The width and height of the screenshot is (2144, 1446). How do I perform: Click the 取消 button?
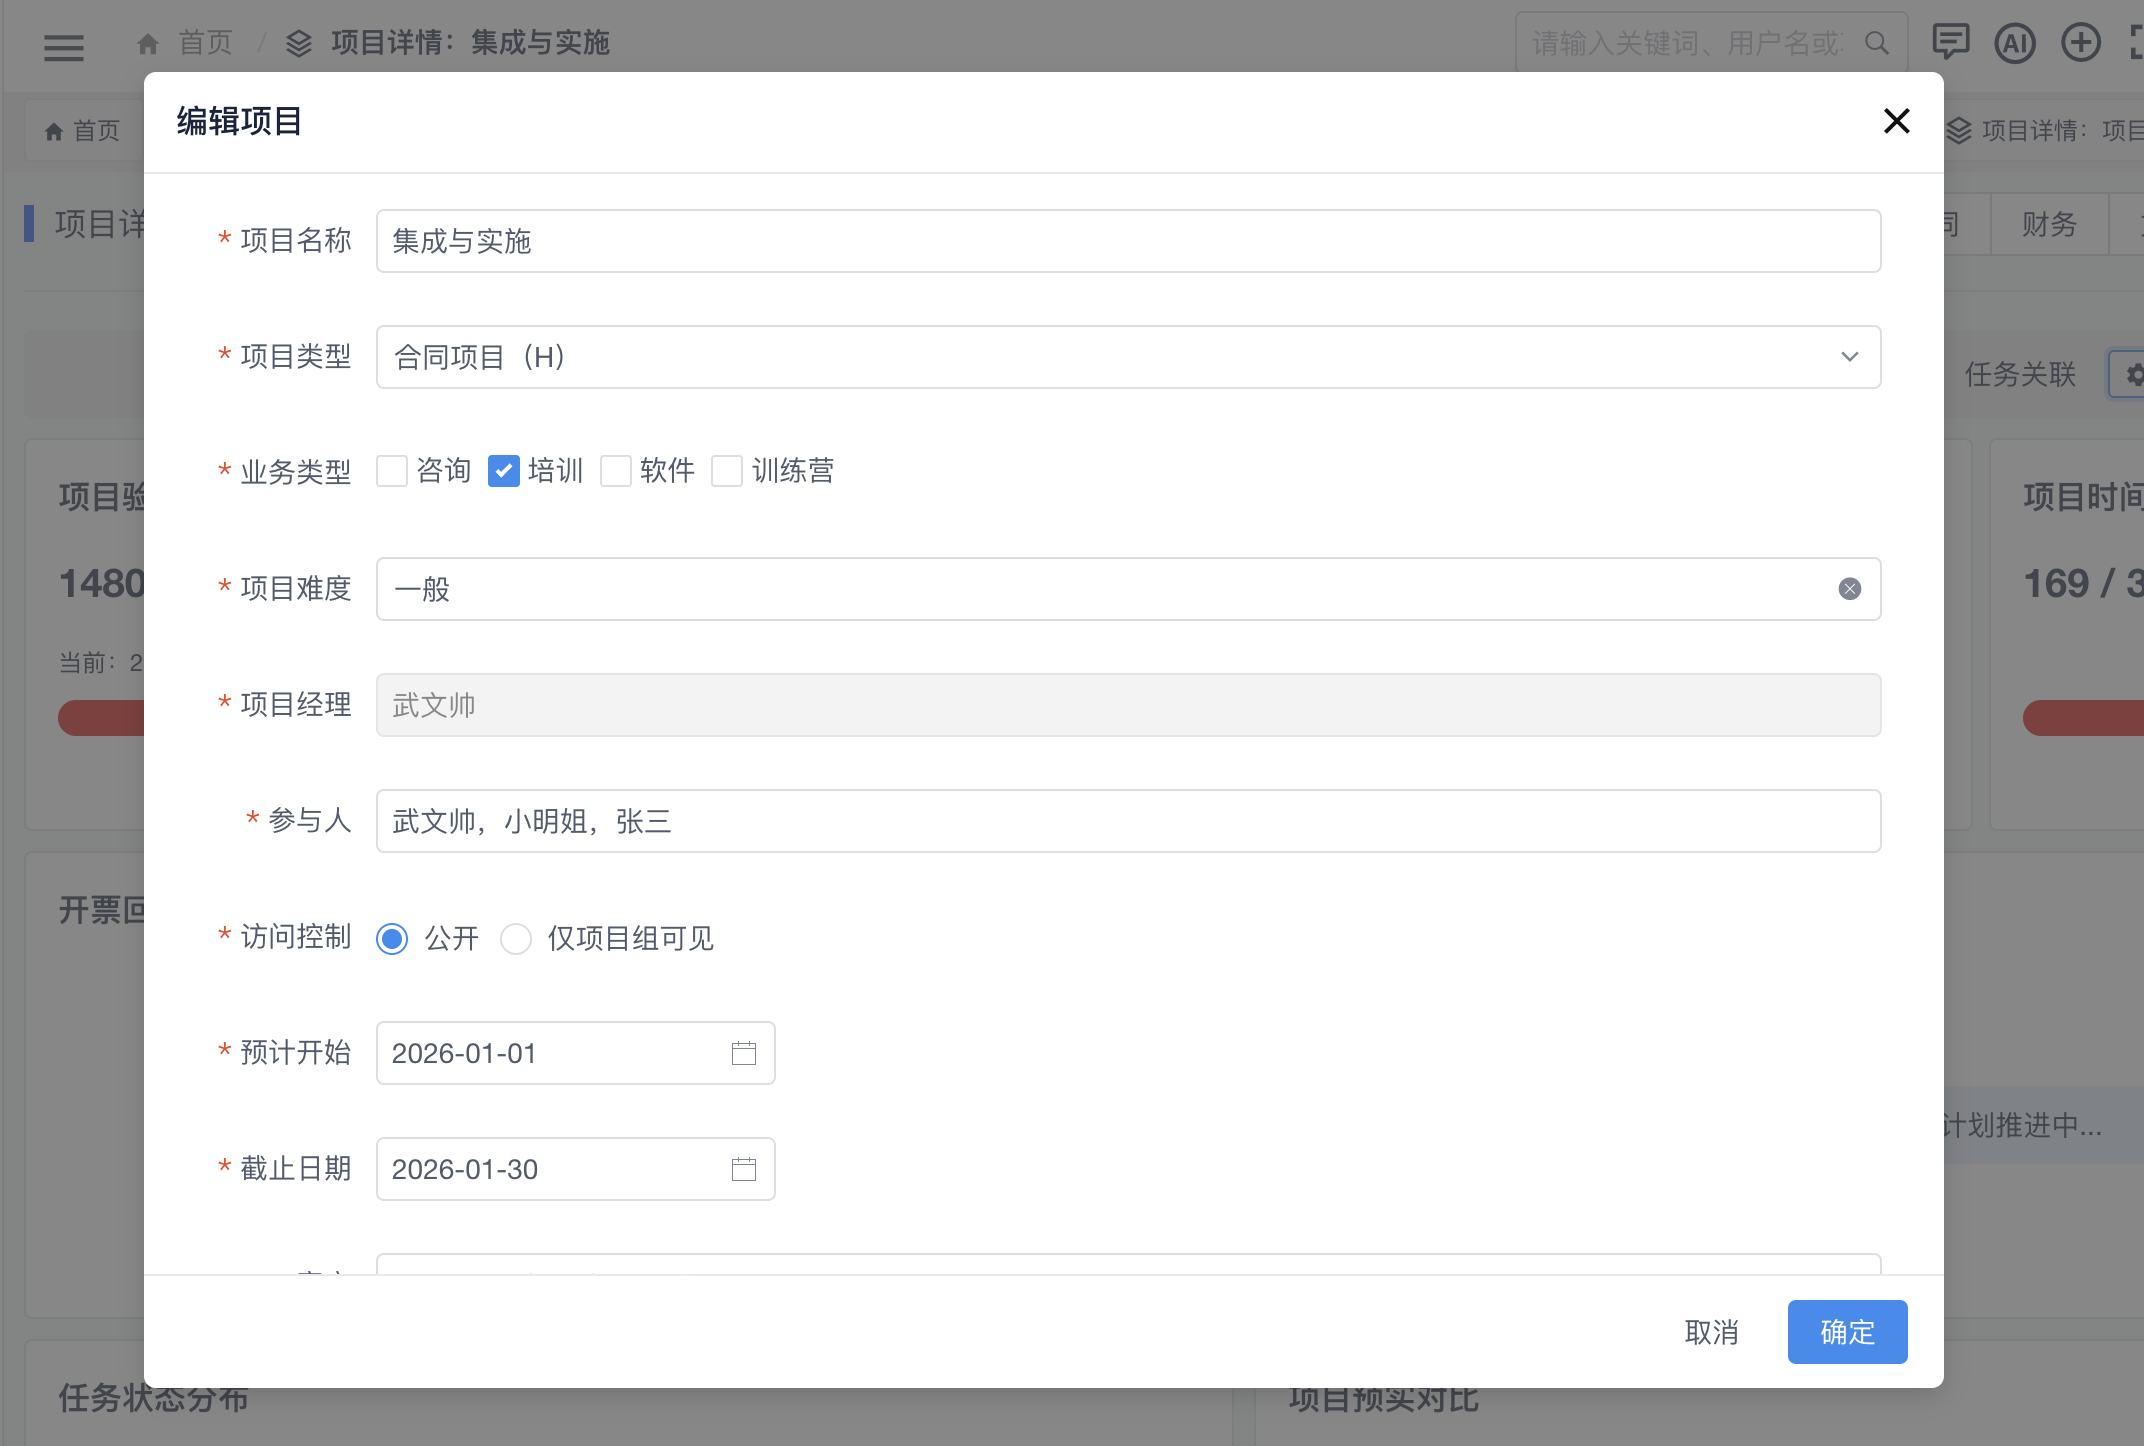click(x=1711, y=1332)
